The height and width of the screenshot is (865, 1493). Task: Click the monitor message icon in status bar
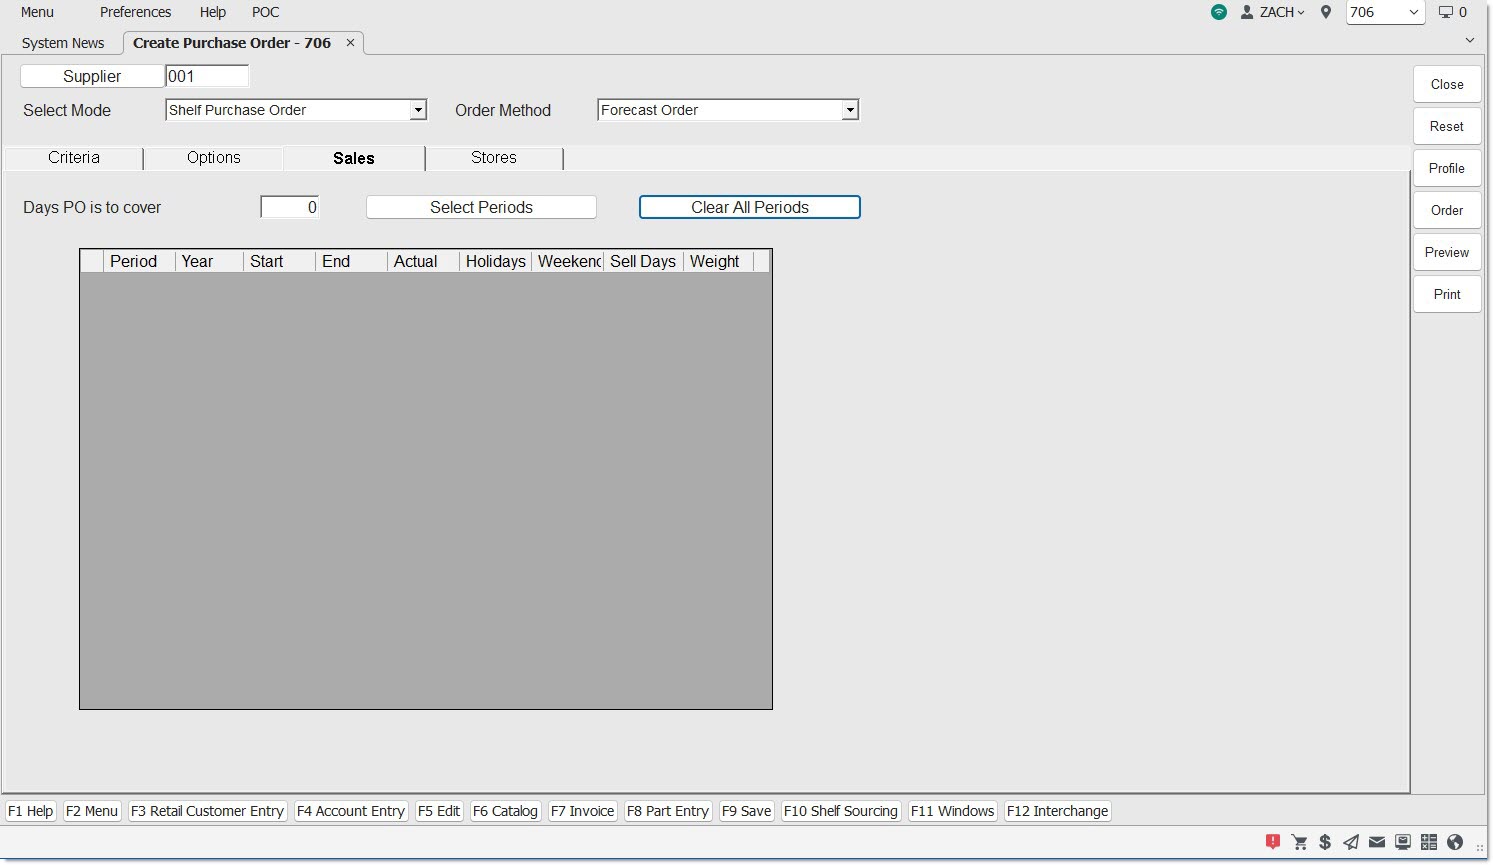(x=1403, y=842)
